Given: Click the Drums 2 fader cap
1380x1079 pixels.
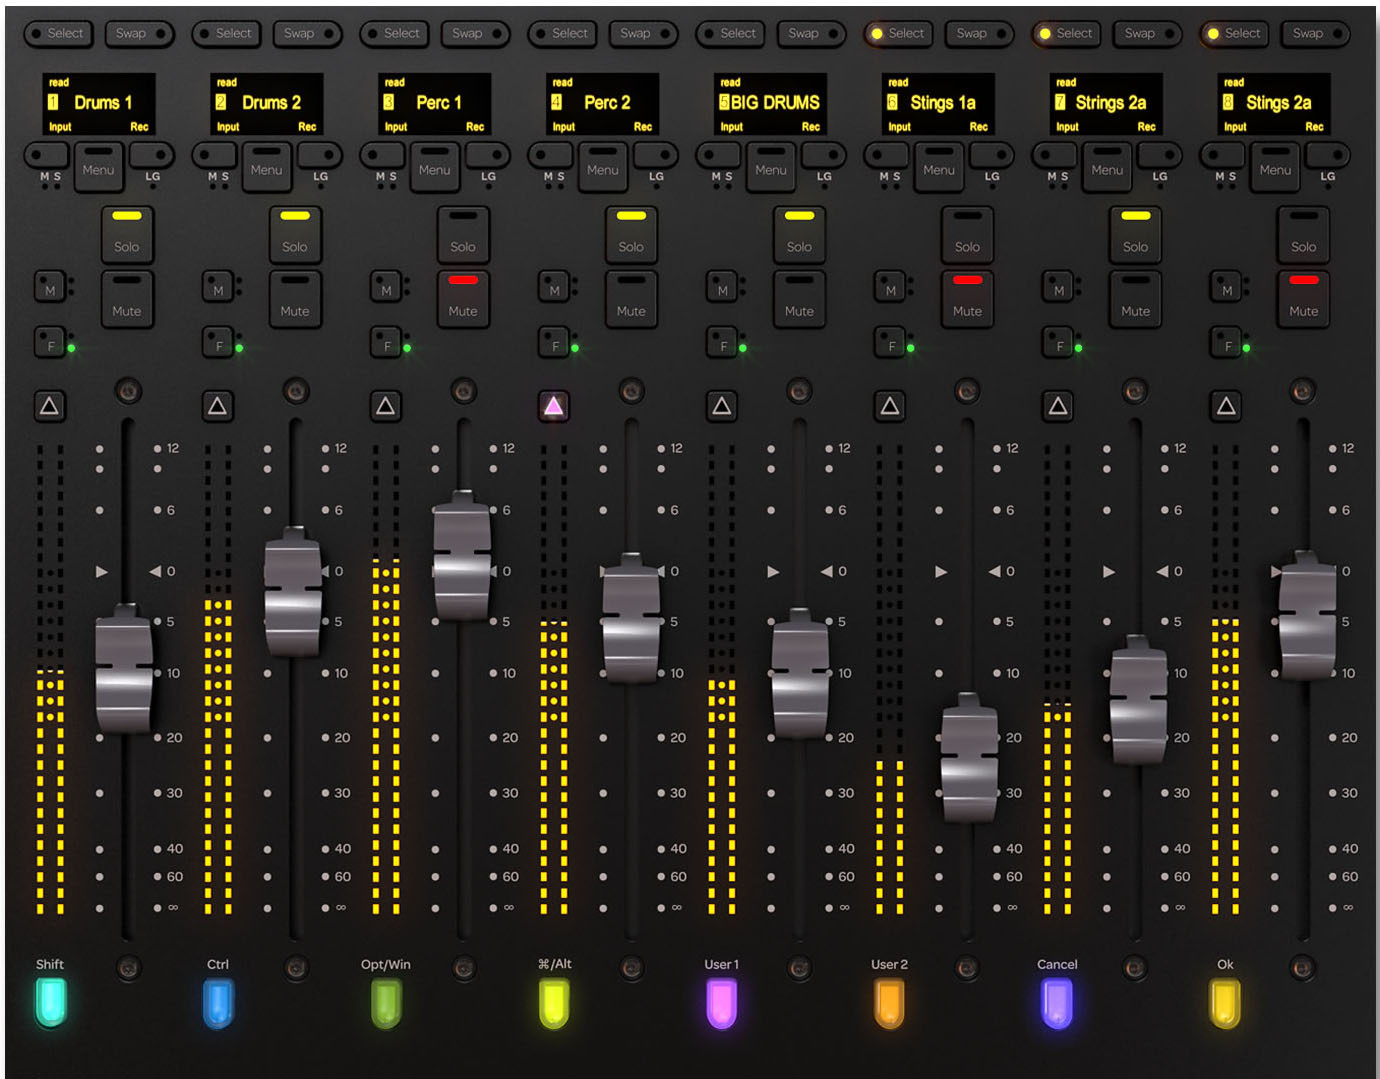Looking at the screenshot, I should coord(293,591).
